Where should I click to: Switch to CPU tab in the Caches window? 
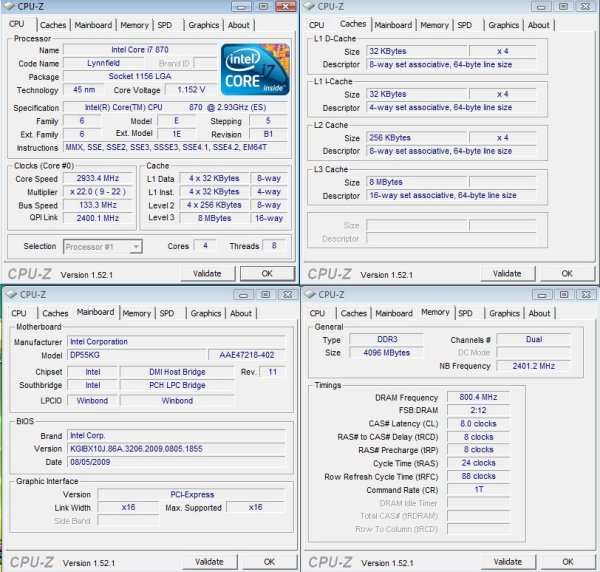[316, 25]
